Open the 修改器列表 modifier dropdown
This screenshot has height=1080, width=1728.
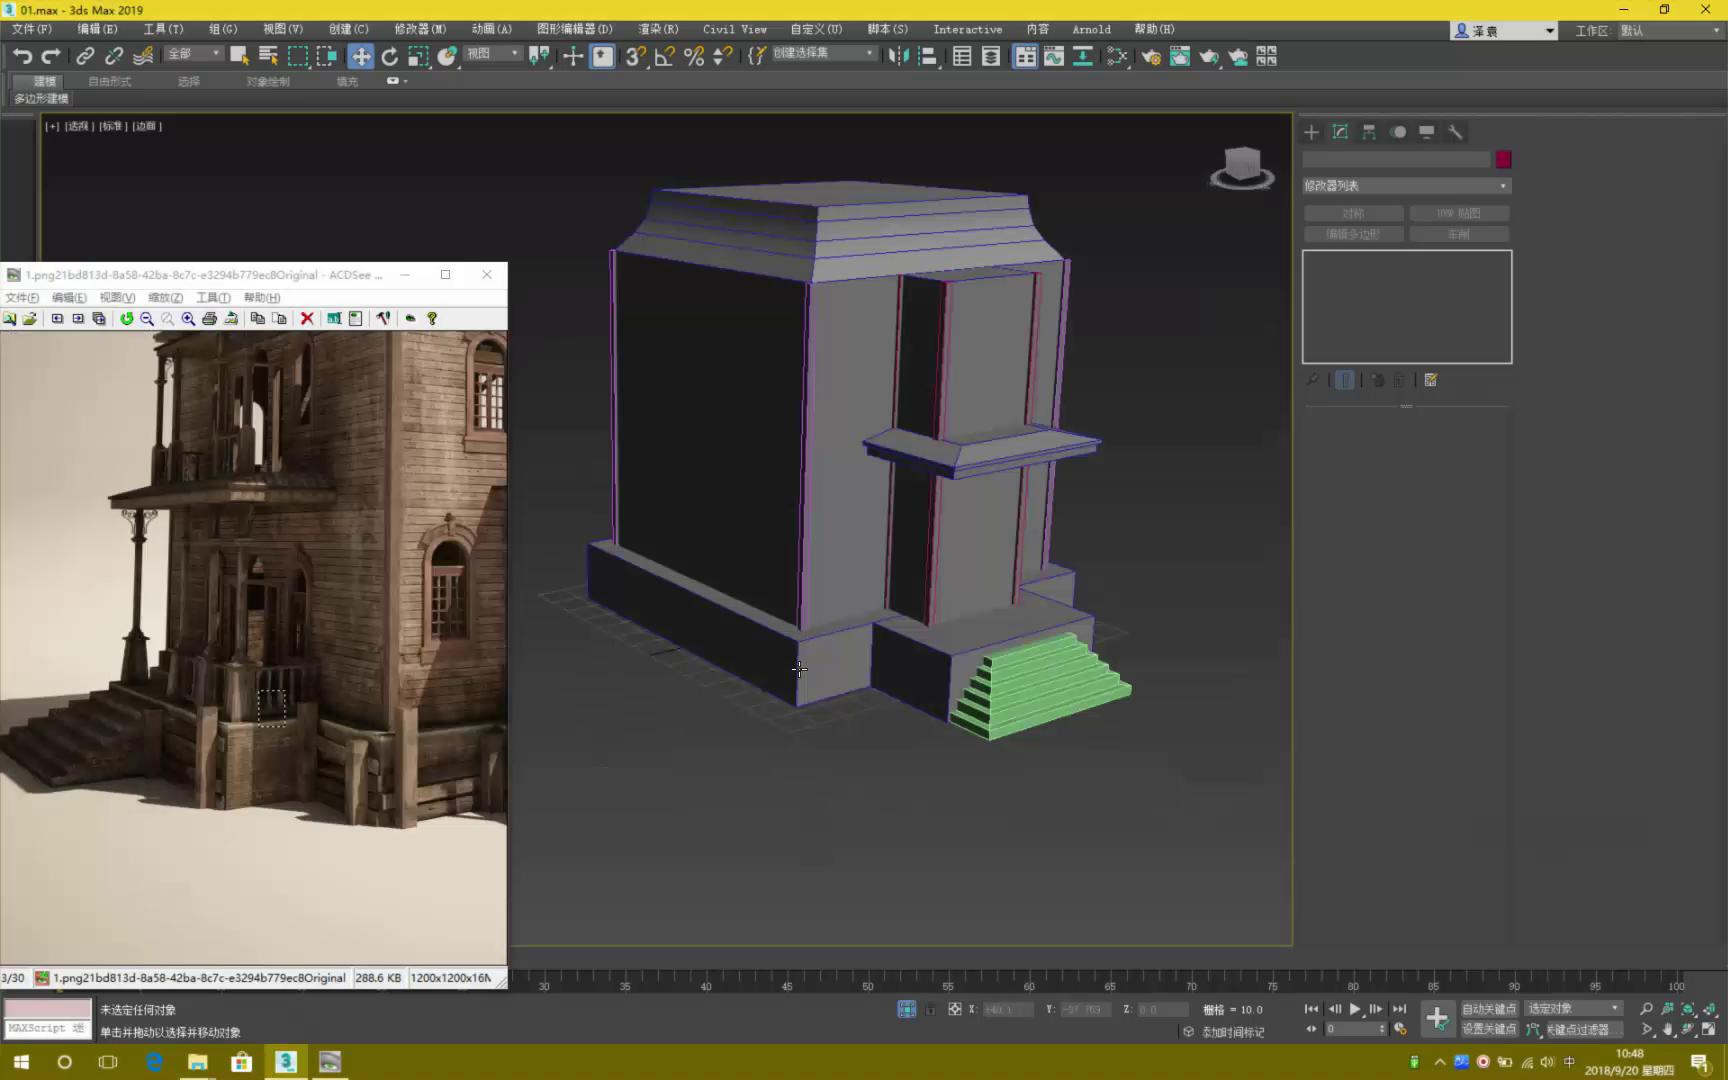(1405, 185)
